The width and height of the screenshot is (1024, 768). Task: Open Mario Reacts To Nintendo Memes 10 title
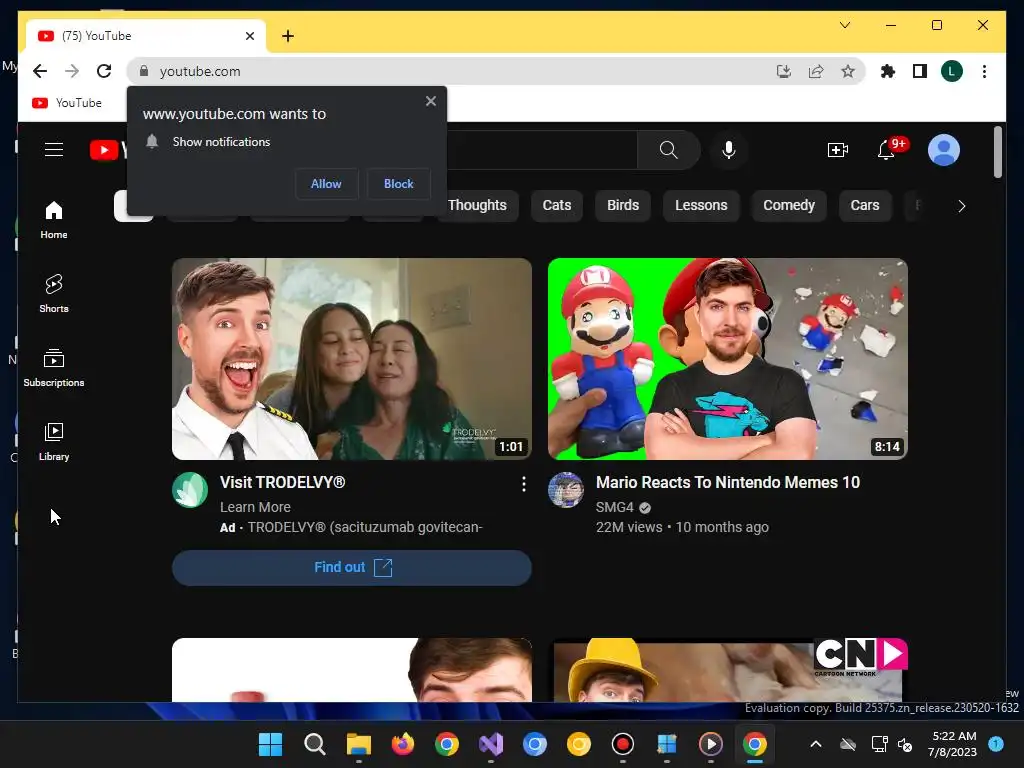[728, 483]
